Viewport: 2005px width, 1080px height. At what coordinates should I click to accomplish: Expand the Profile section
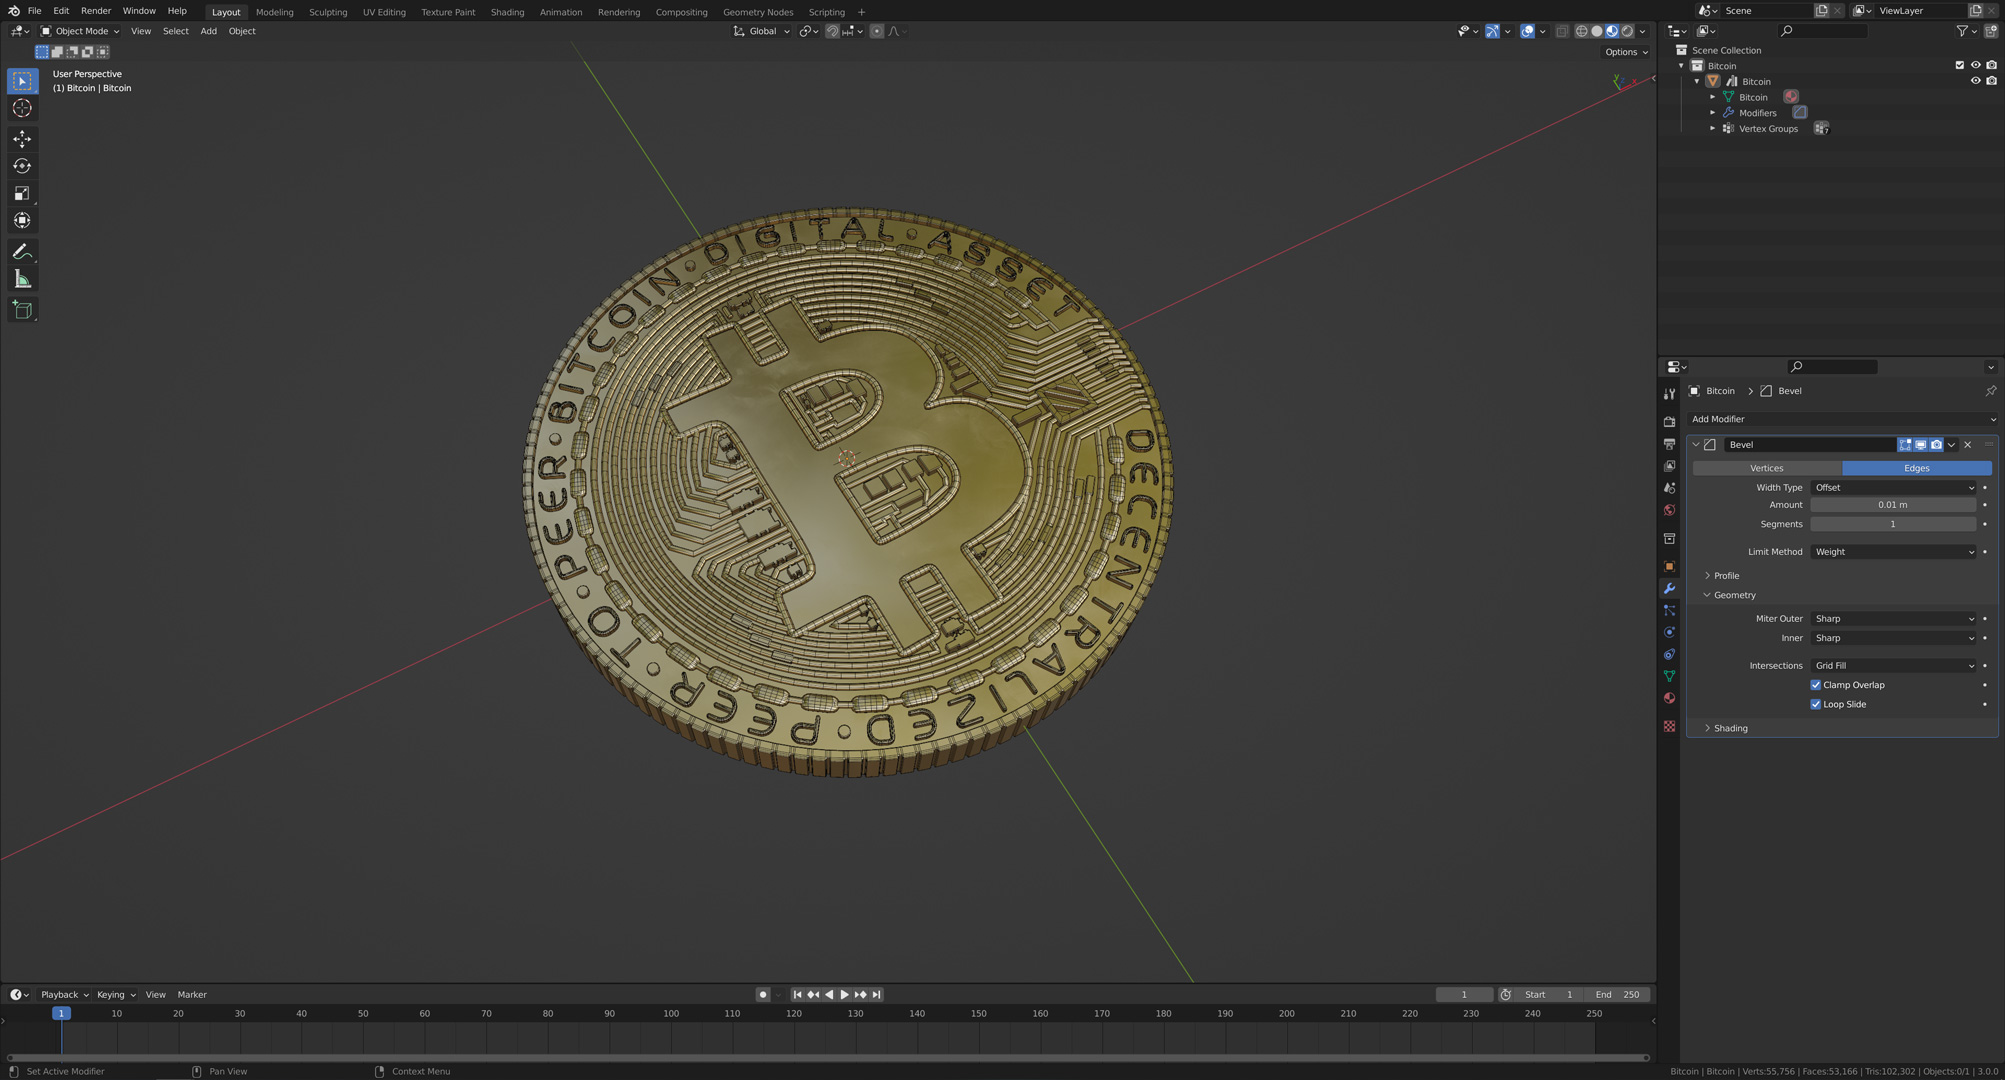1726,576
